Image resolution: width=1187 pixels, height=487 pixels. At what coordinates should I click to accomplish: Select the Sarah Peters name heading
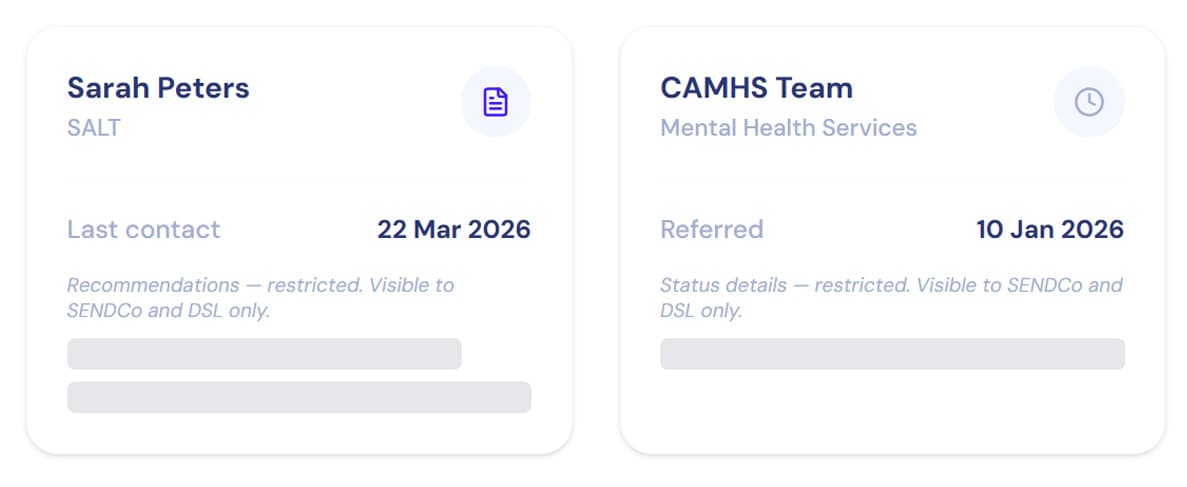[x=158, y=88]
